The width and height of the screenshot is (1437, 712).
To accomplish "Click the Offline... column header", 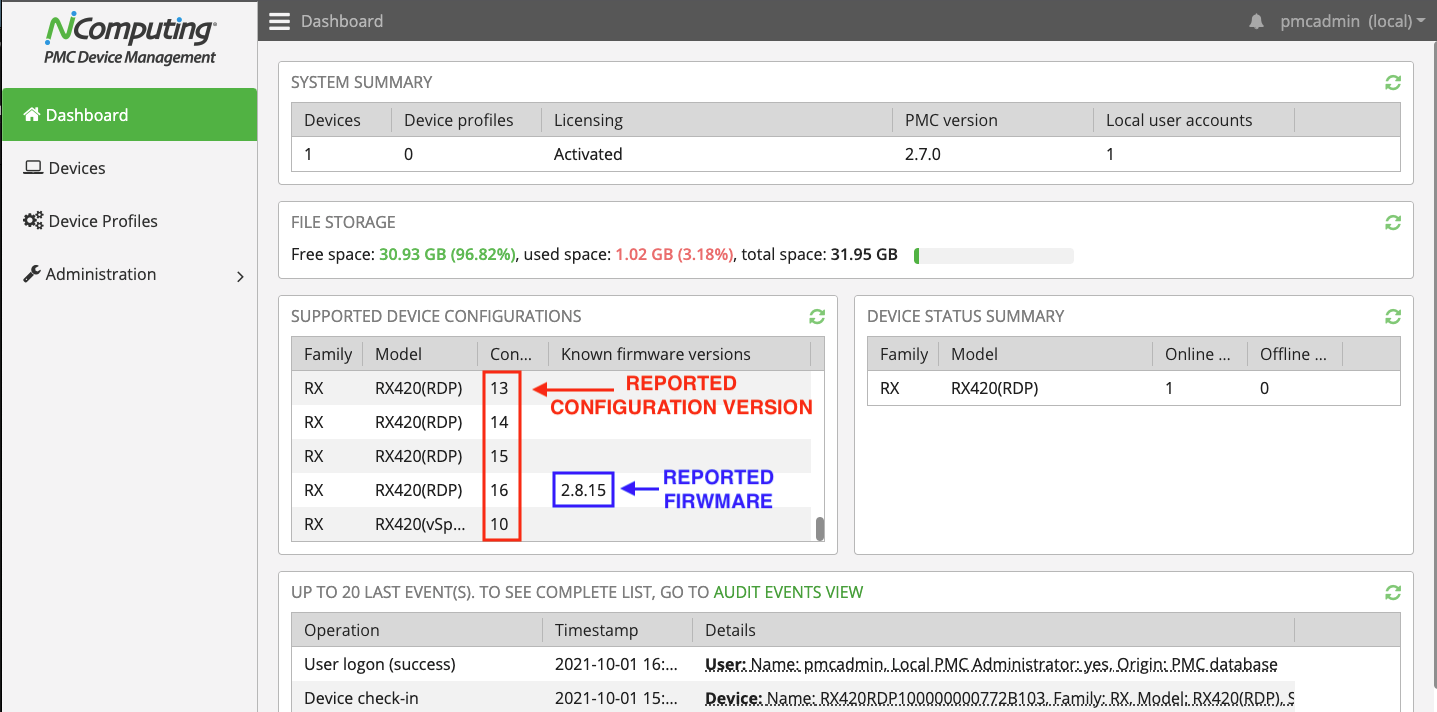I will 1295,354.
